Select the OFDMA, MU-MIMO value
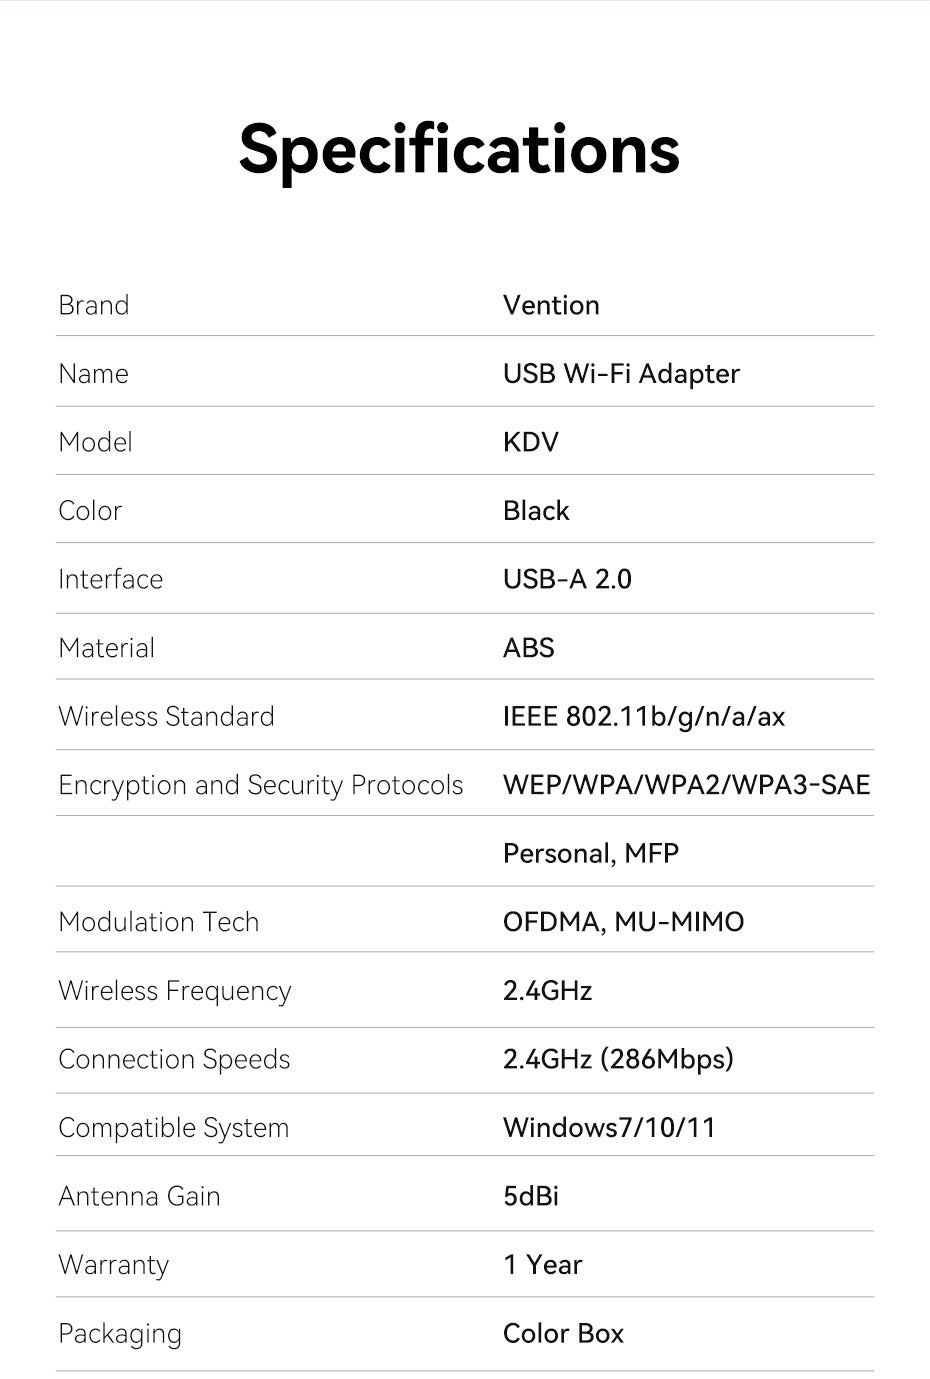 tap(624, 922)
